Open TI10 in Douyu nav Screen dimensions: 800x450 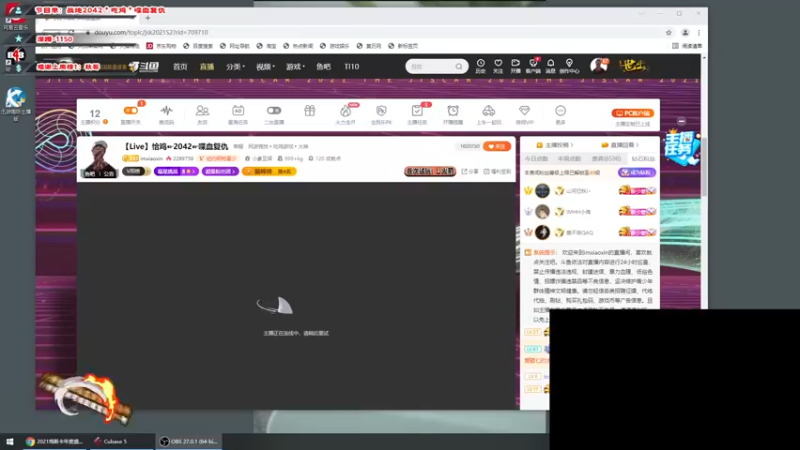(x=352, y=66)
